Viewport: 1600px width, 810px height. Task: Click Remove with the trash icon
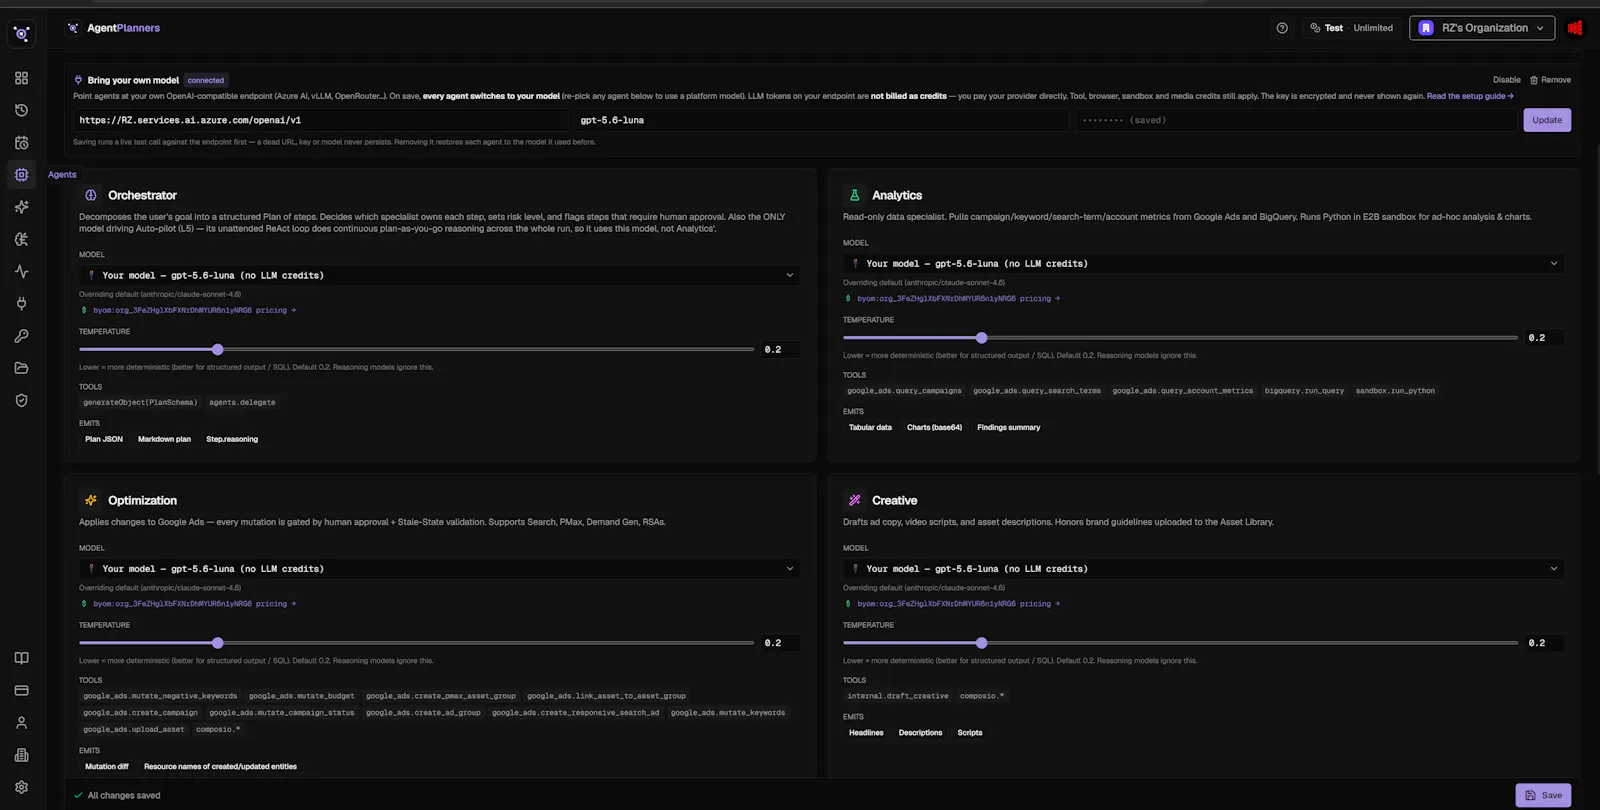coord(1550,80)
